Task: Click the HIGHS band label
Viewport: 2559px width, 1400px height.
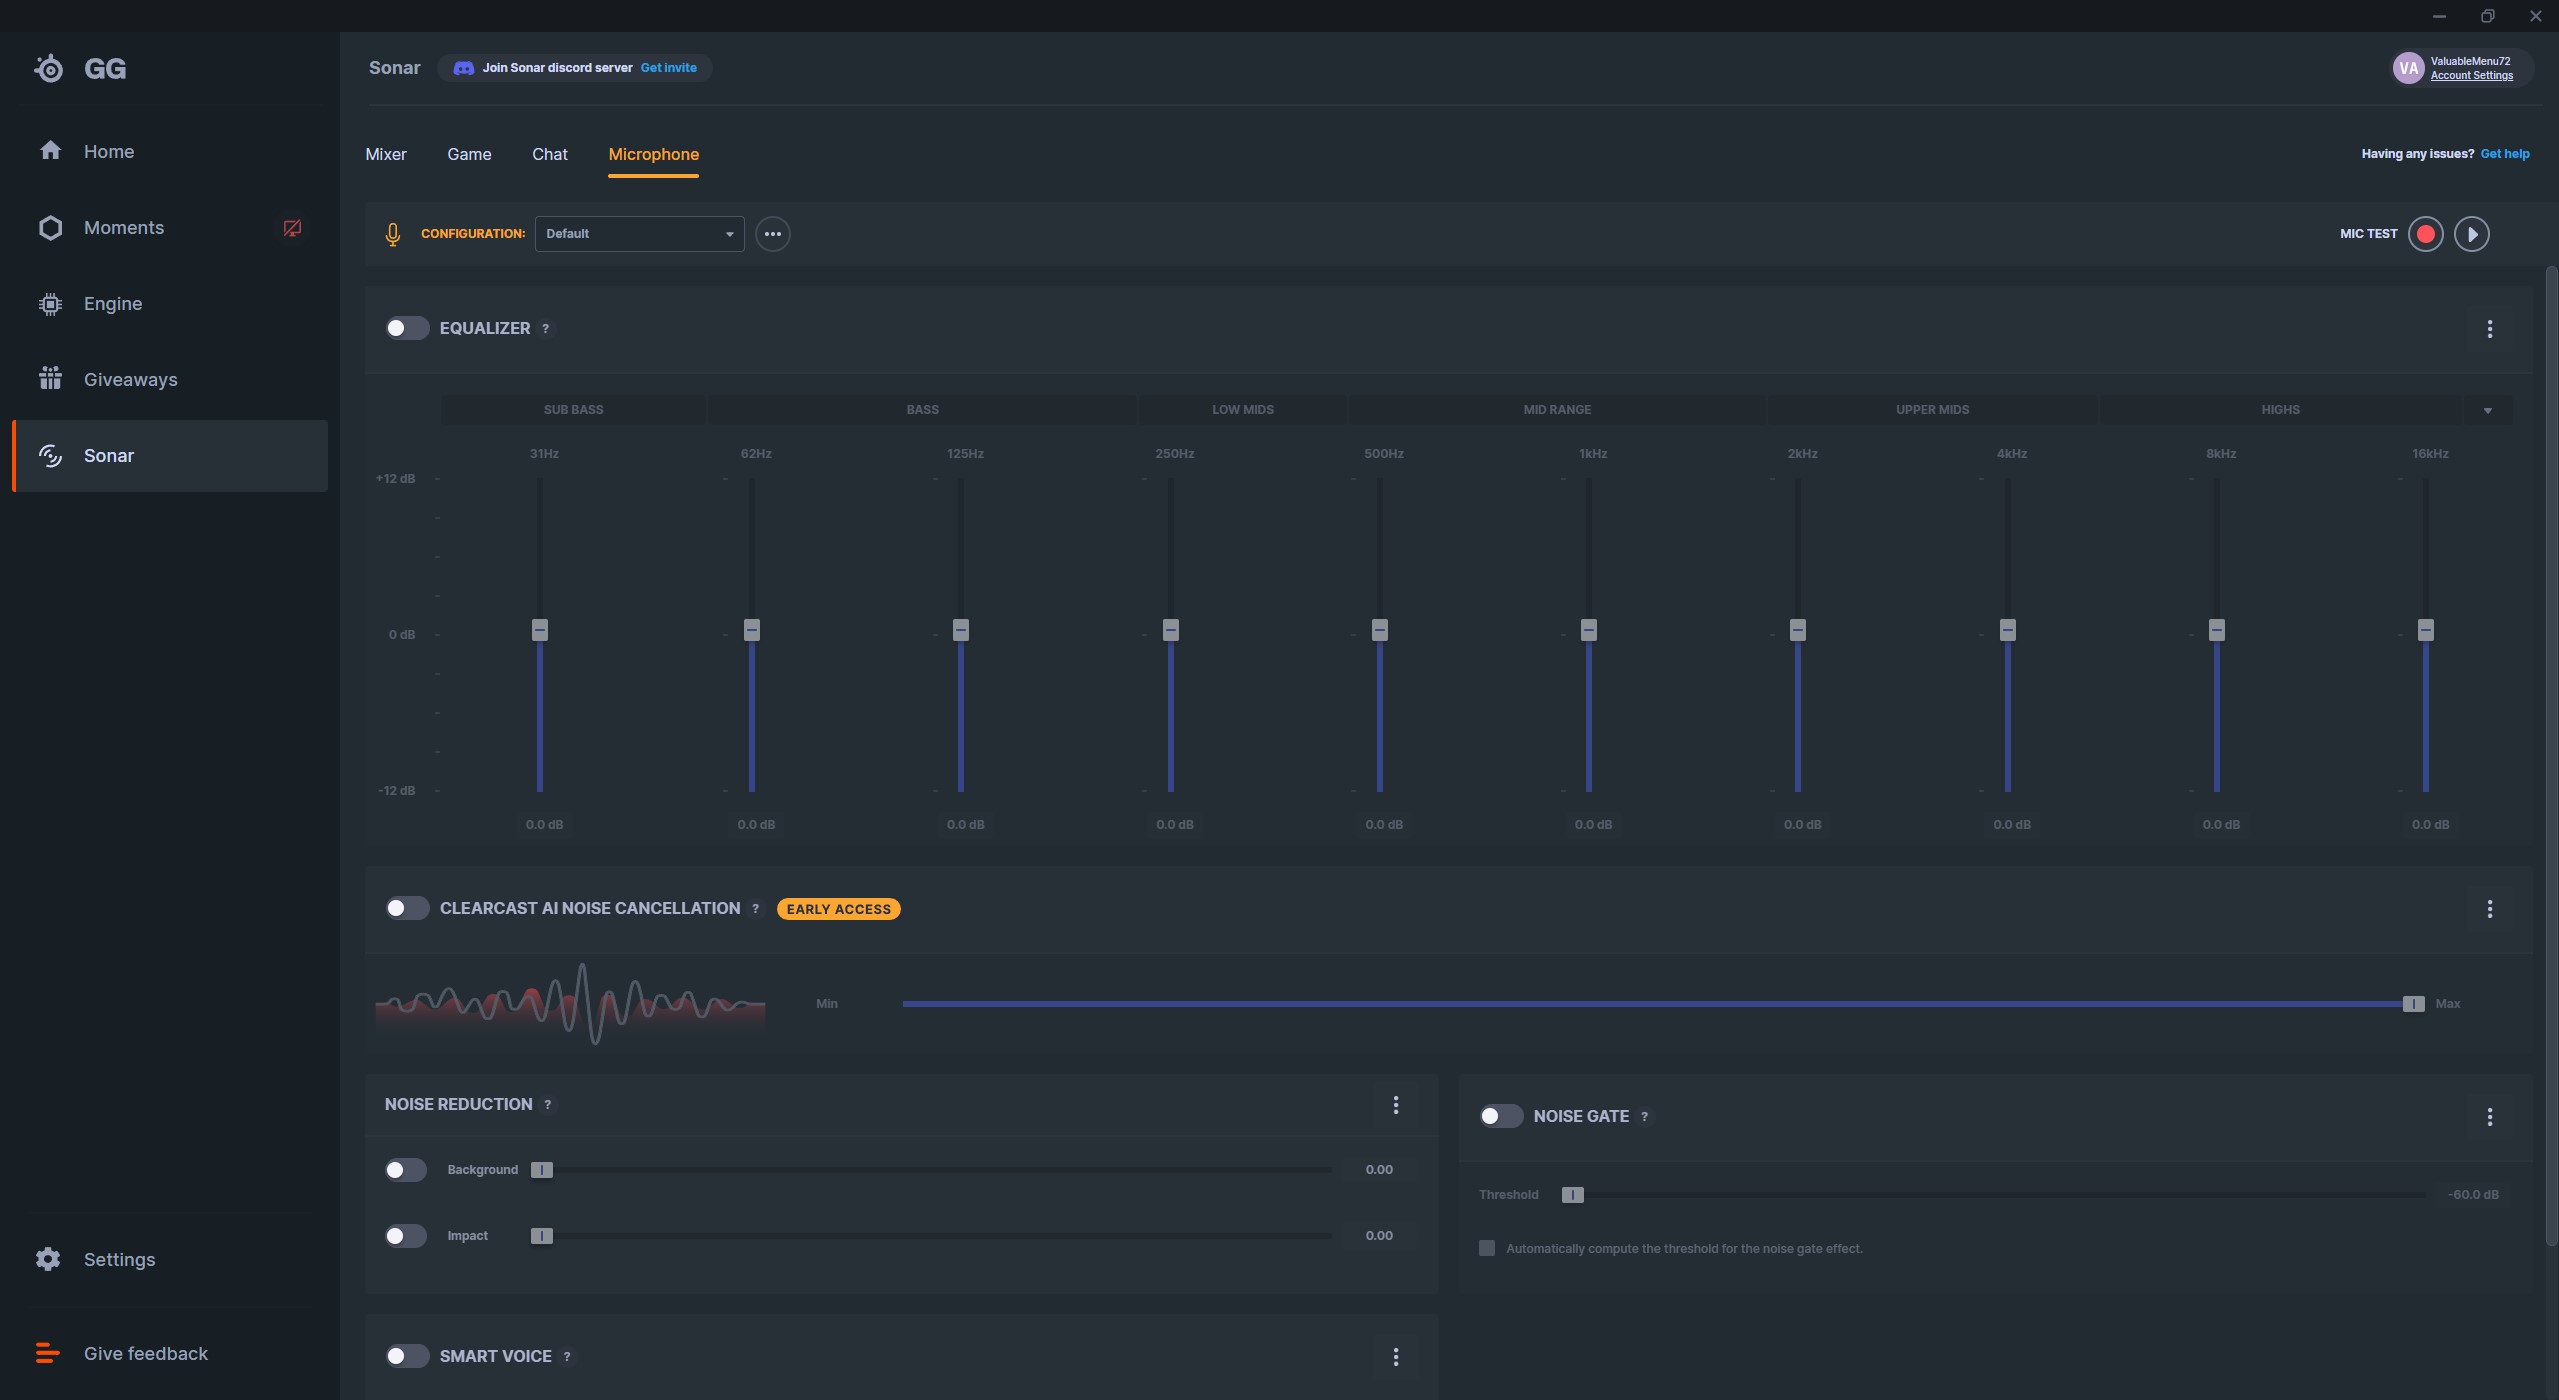Action: pyautogui.click(x=2280, y=410)
